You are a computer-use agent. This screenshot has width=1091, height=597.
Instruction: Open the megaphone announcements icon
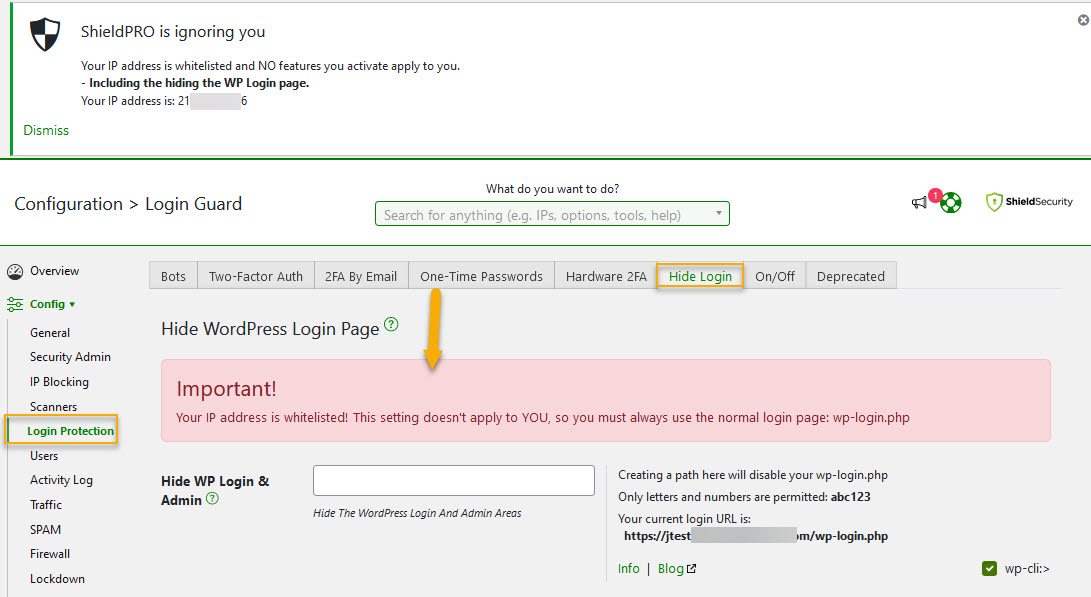click(x=919, y=202)
